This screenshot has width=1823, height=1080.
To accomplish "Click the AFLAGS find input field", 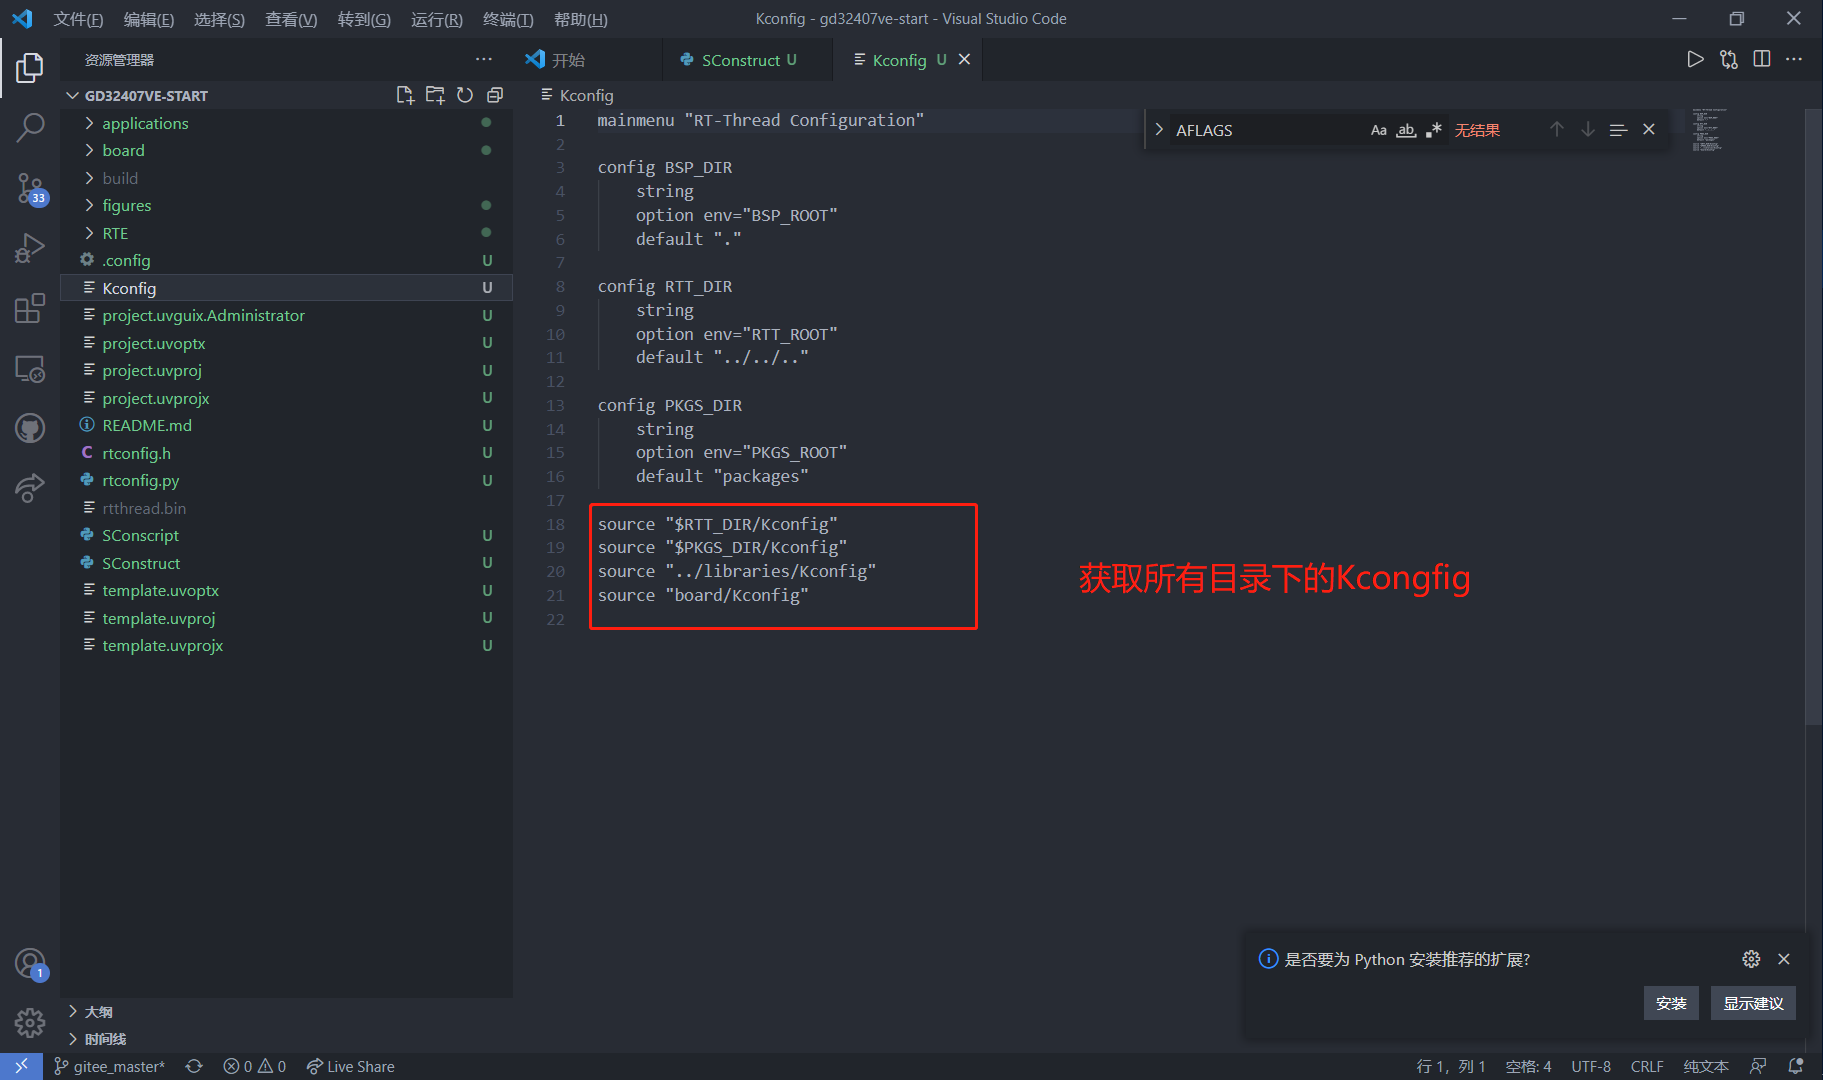I will tap(1268, 130).
